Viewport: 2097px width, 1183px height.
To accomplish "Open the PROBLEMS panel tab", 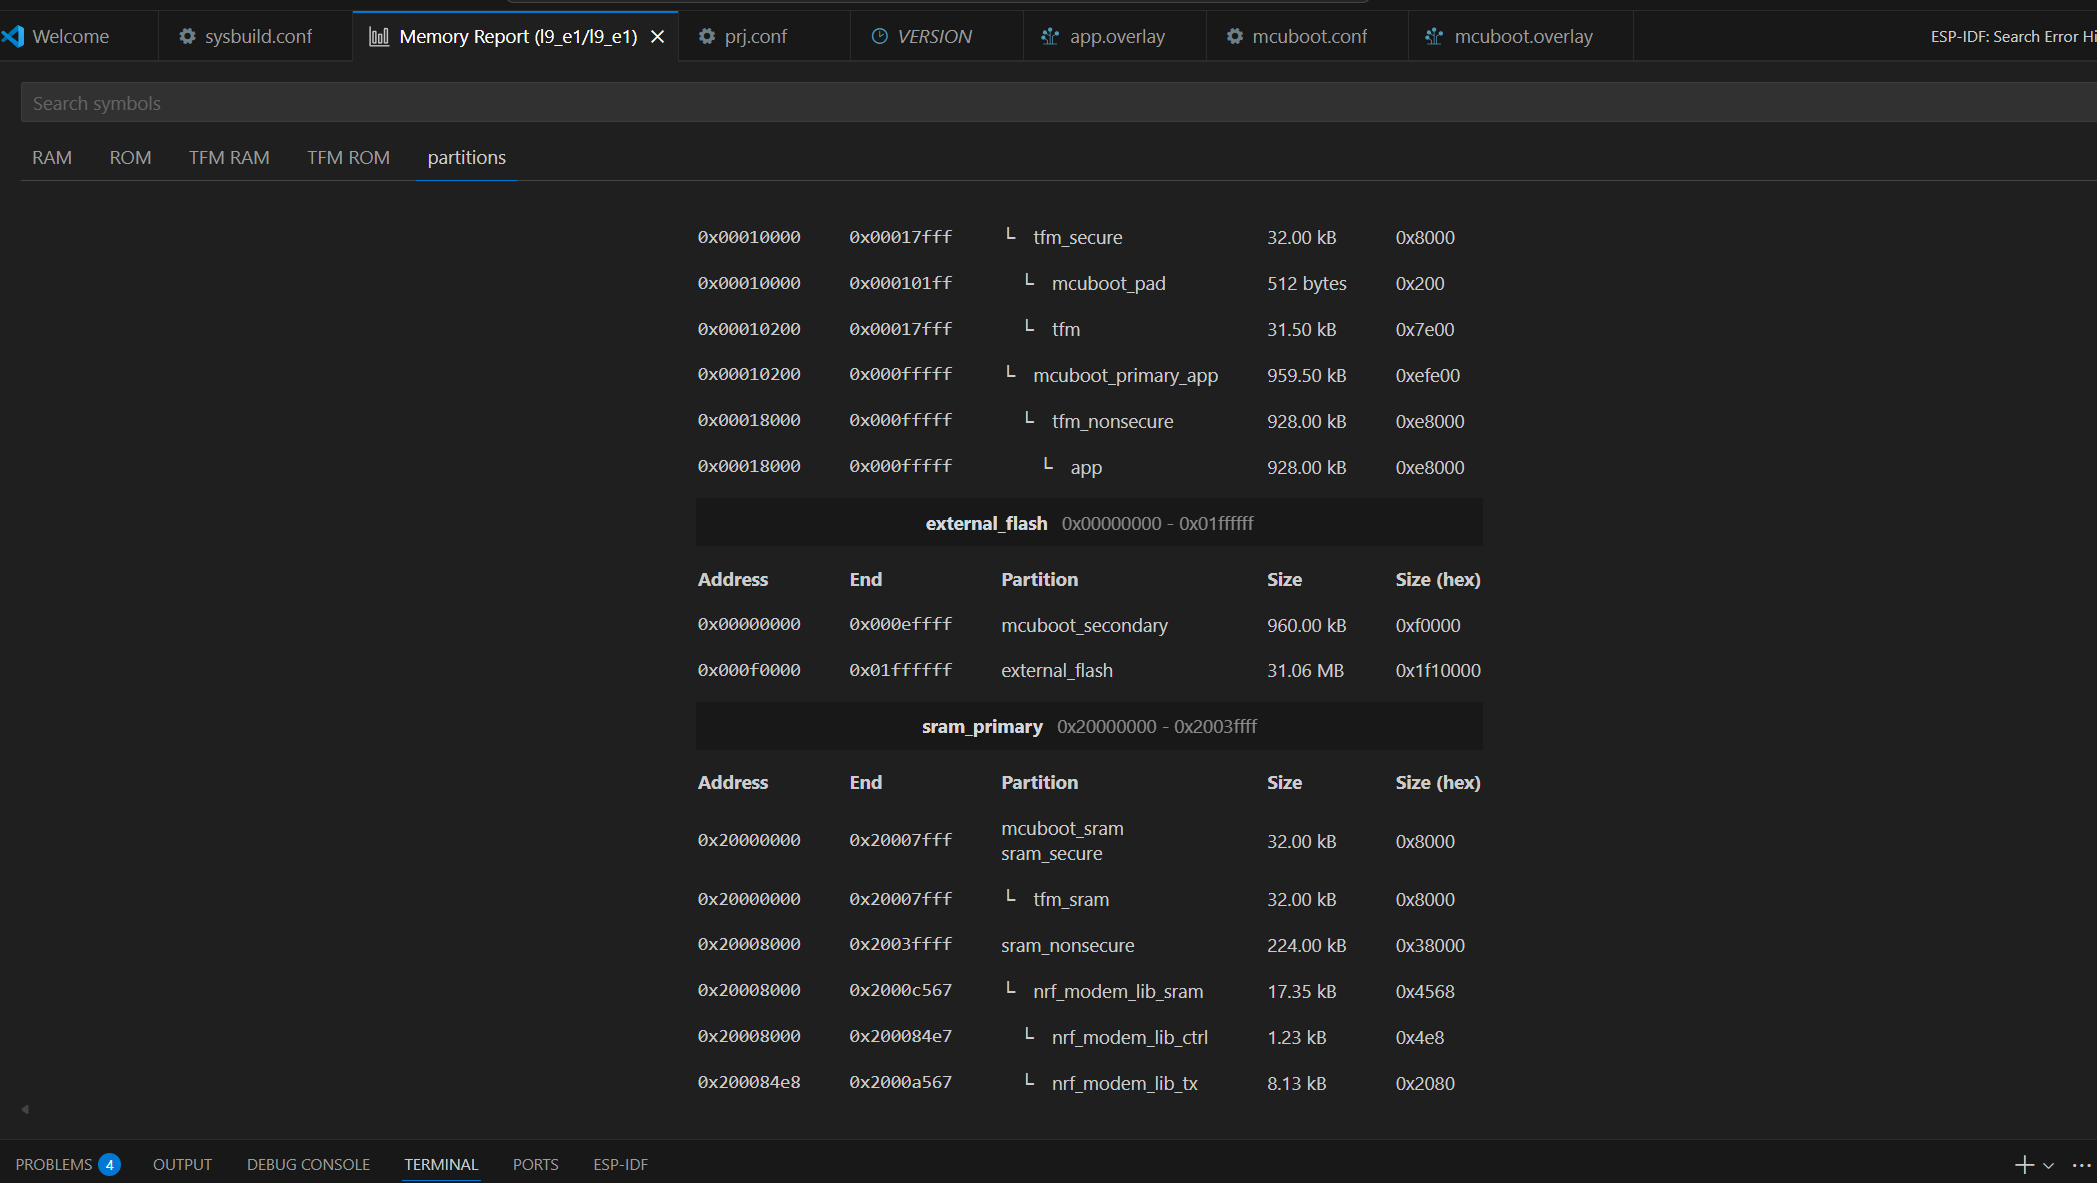I will 54,1165.
